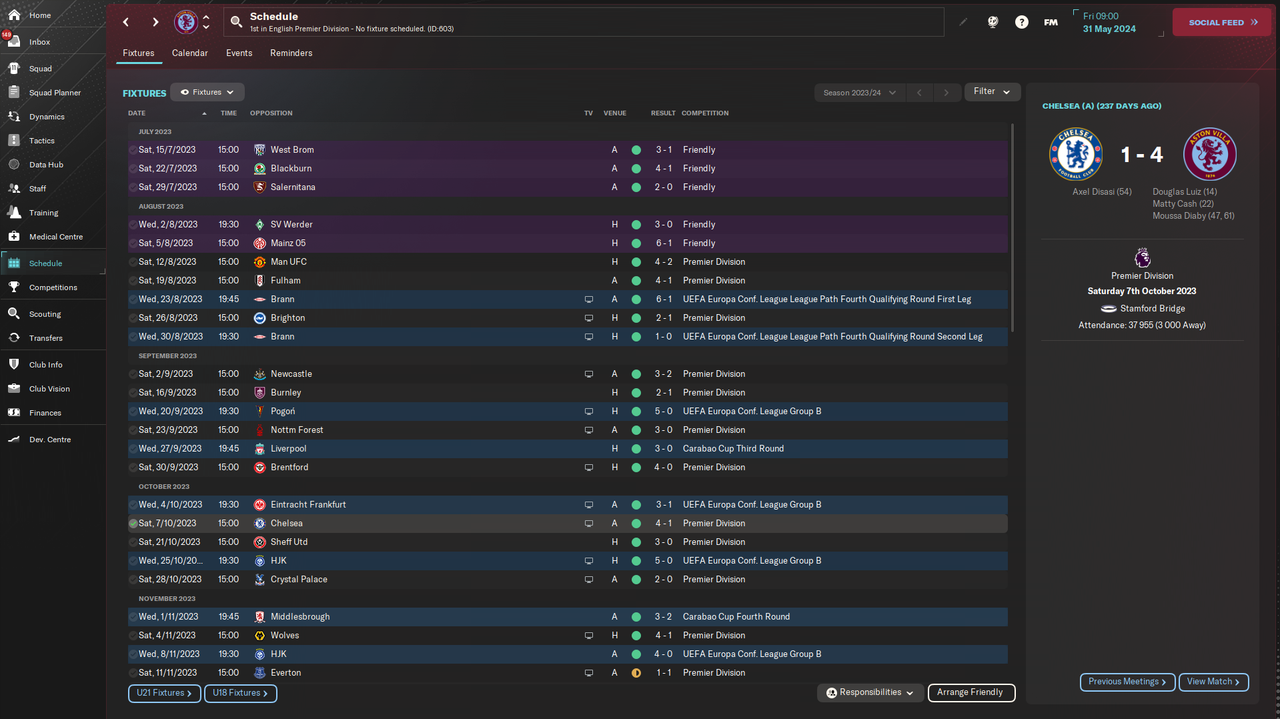This screenshot has width=1280, height=719.
Task: Open the Responsibilities dropdown
Action: click(871, 692)
